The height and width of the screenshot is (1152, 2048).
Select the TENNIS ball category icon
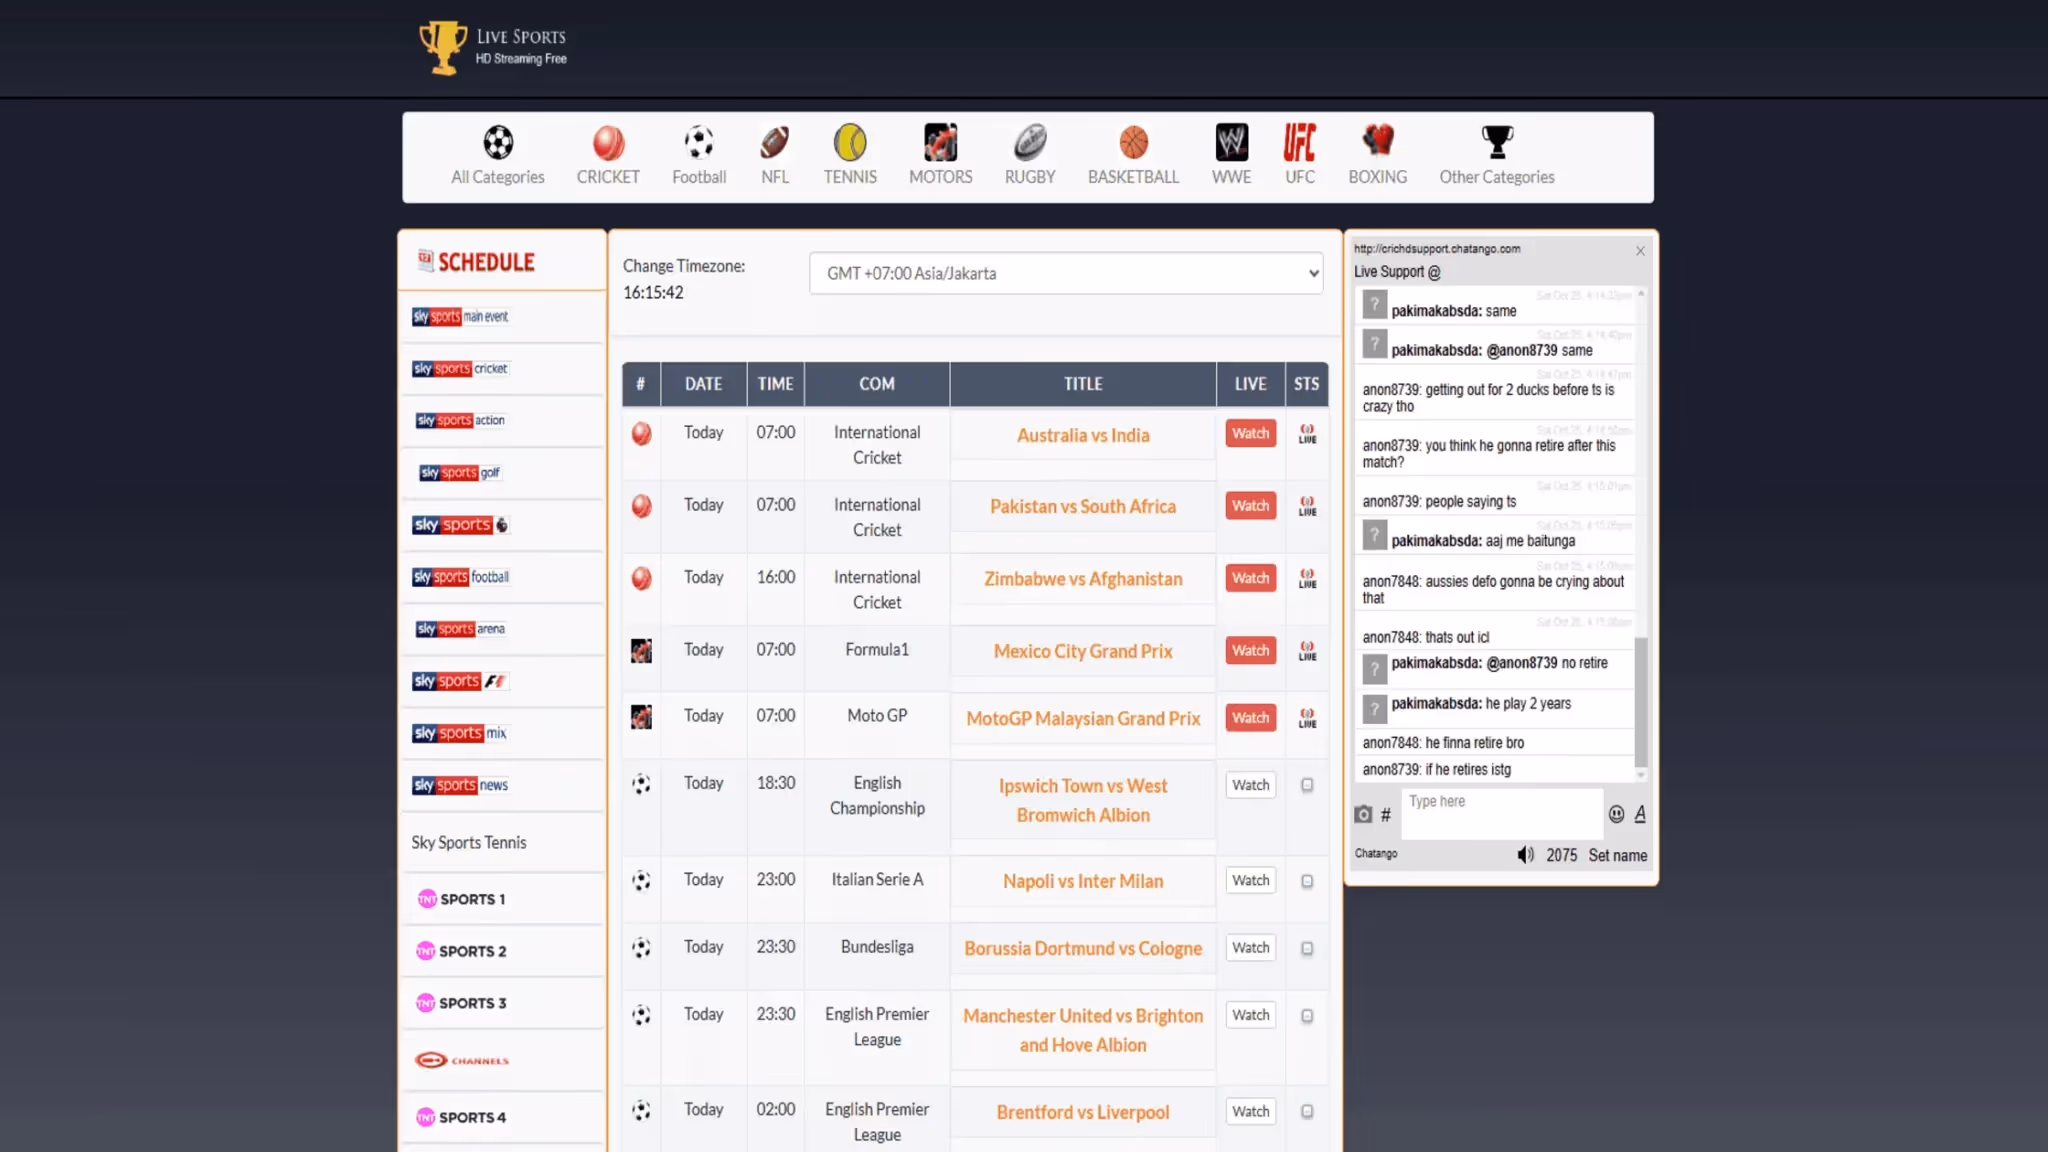click(x=850, y=143)
